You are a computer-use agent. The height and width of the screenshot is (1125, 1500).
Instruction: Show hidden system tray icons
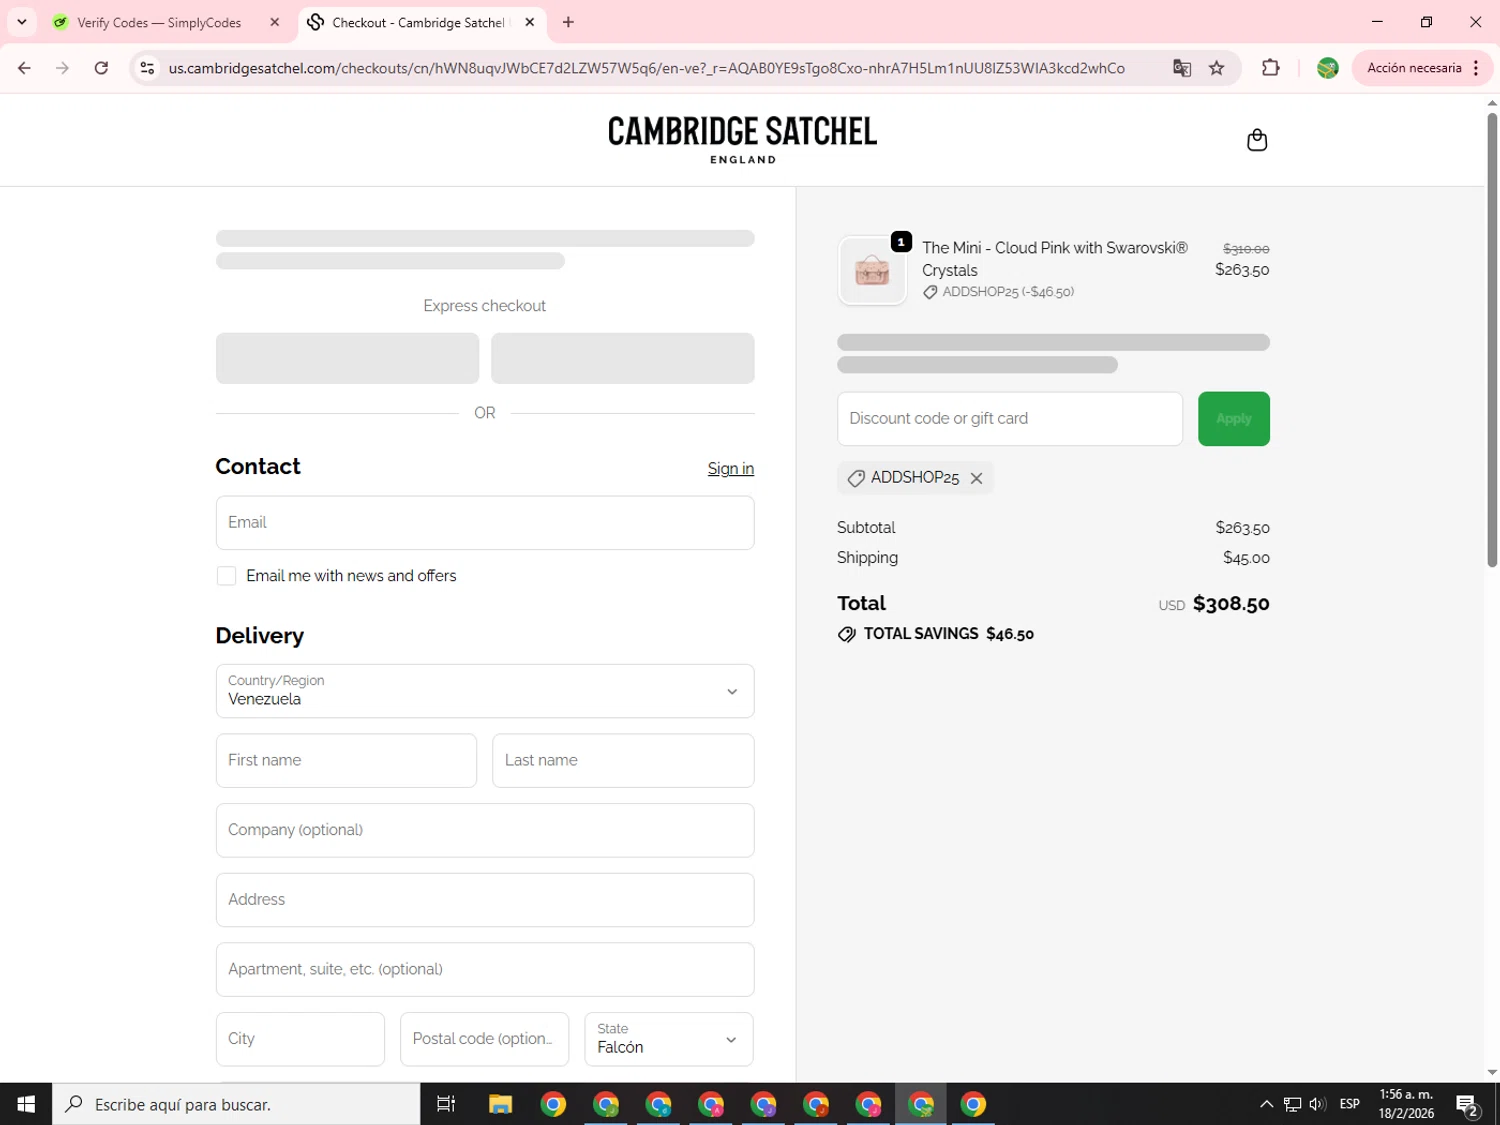[x=1266, y=1104]
